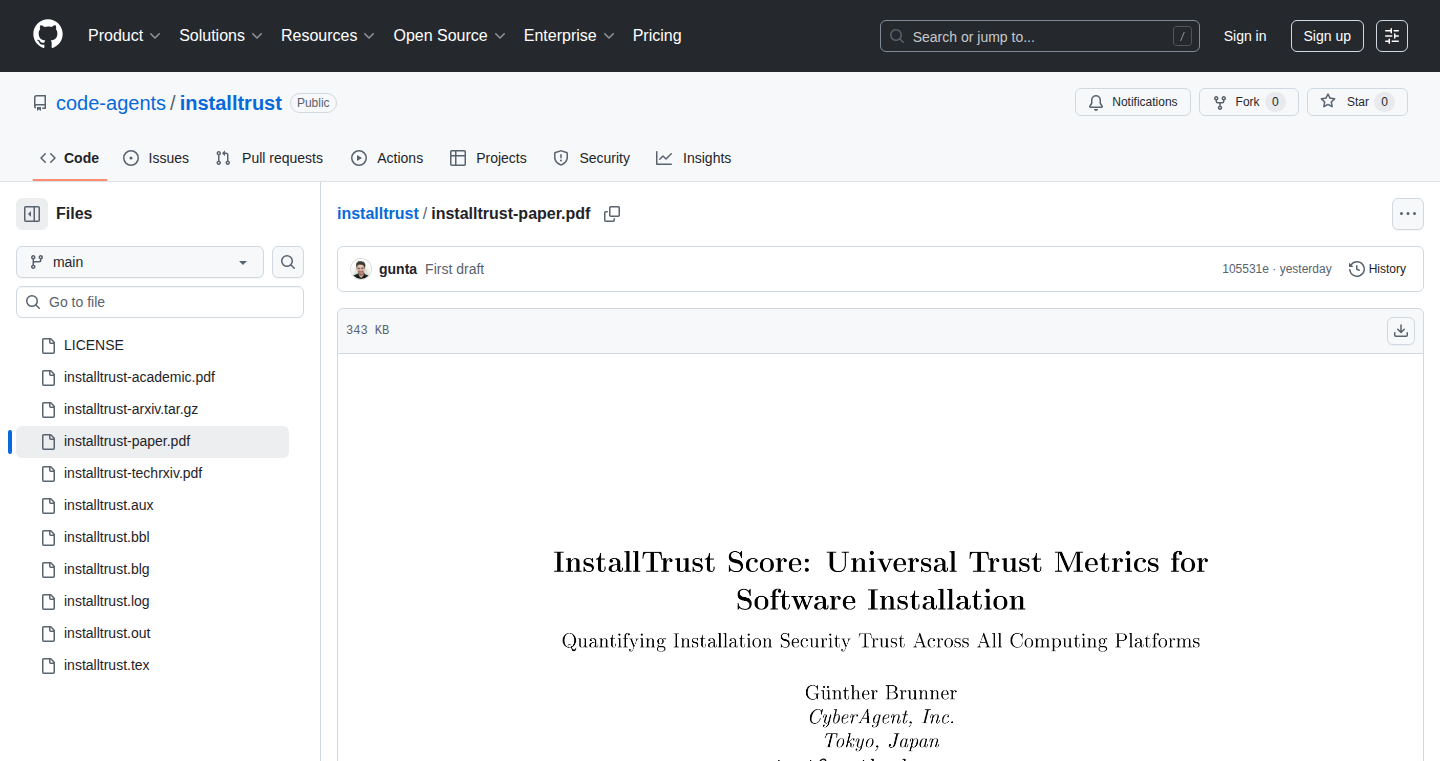The image size is (1440, 761).
Task: Click installtrust breadcrumb link
Action: tap(378, 214)
